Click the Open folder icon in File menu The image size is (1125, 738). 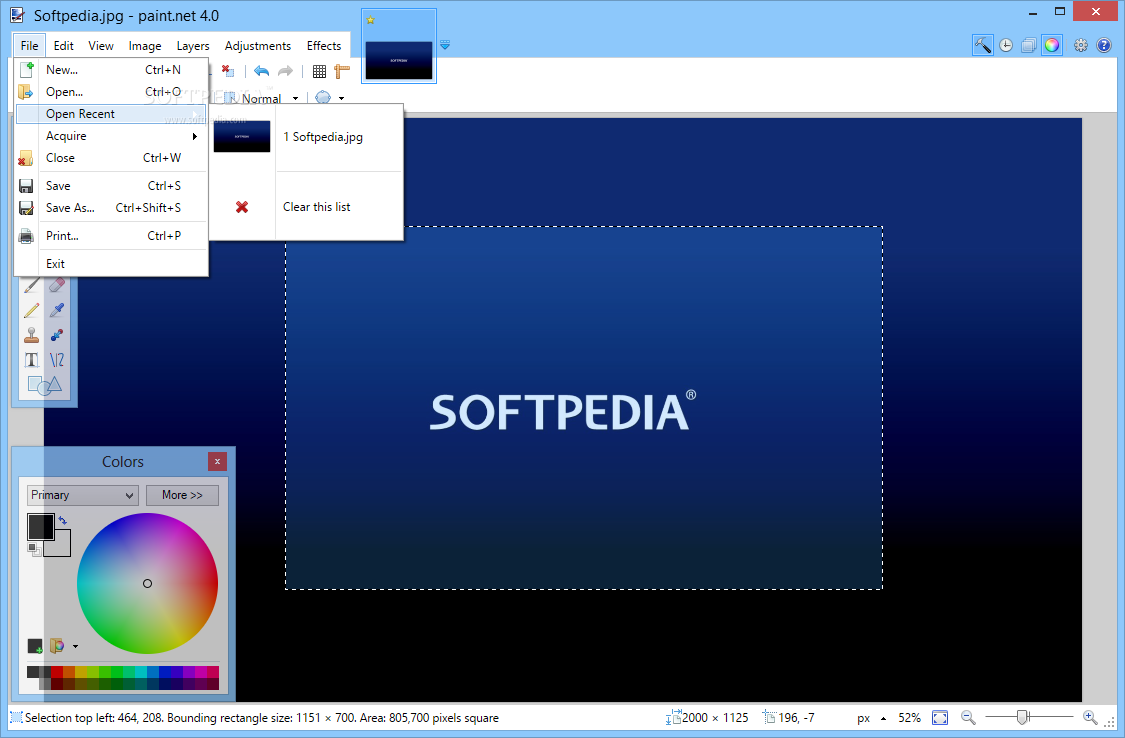coord(26,92)
